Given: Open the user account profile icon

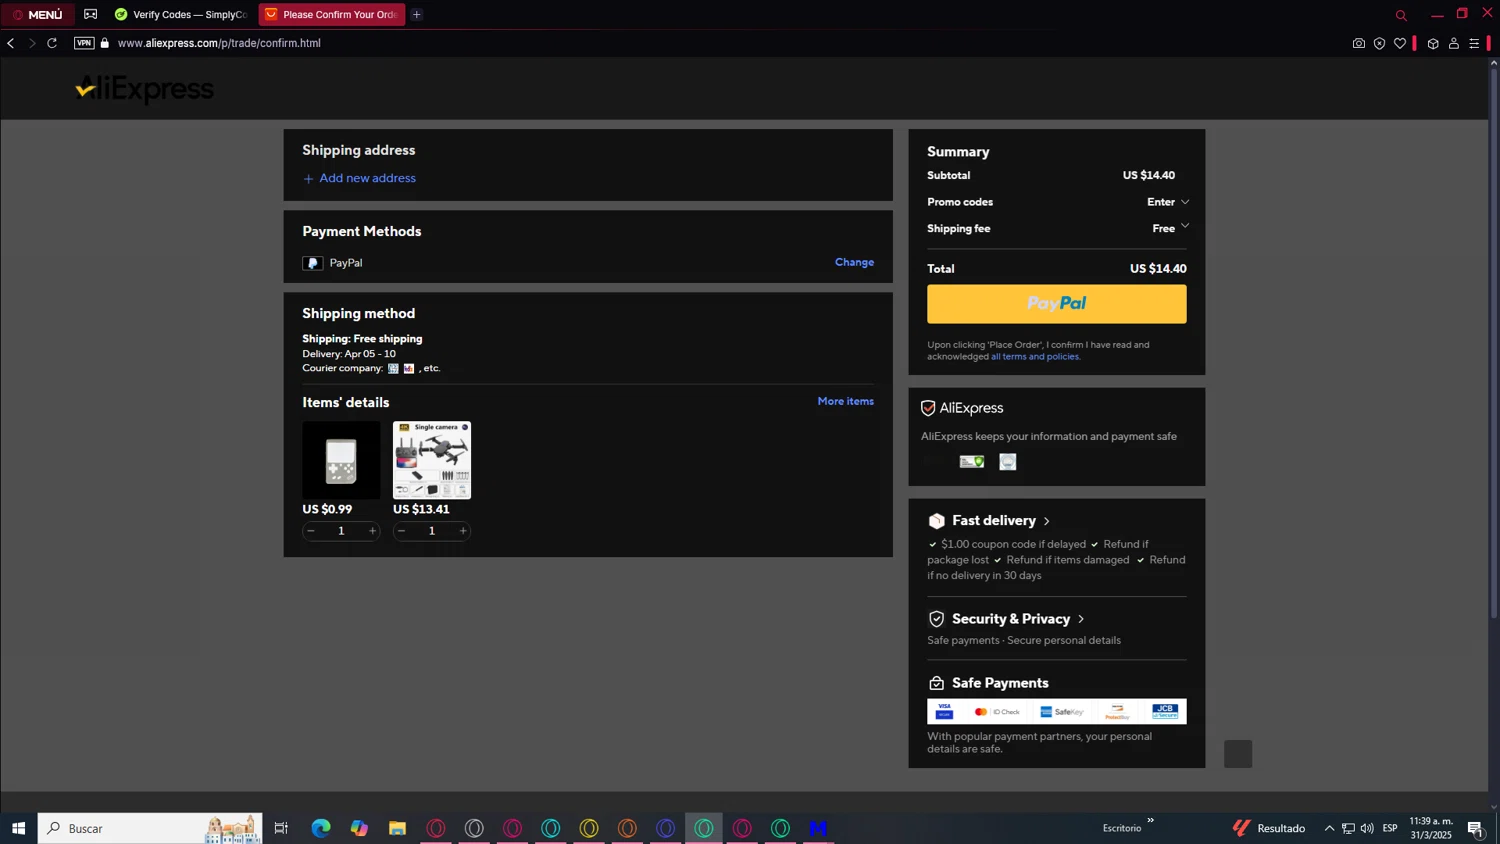Looking at the screenshot, I should pos(1454,43).
